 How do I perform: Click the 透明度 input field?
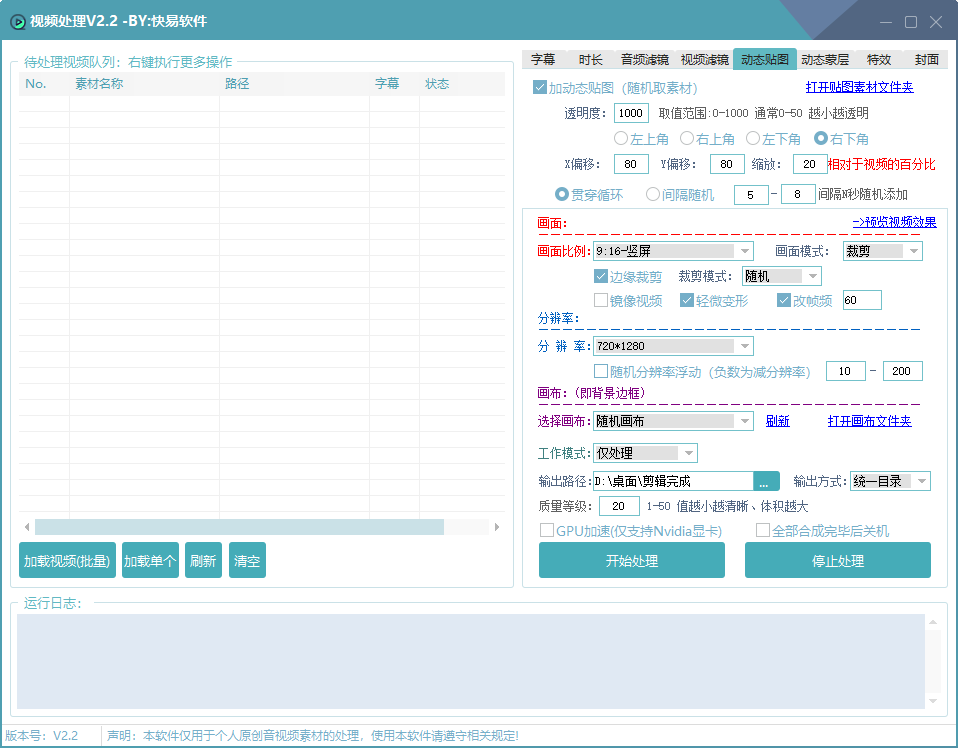coord(631,113)
